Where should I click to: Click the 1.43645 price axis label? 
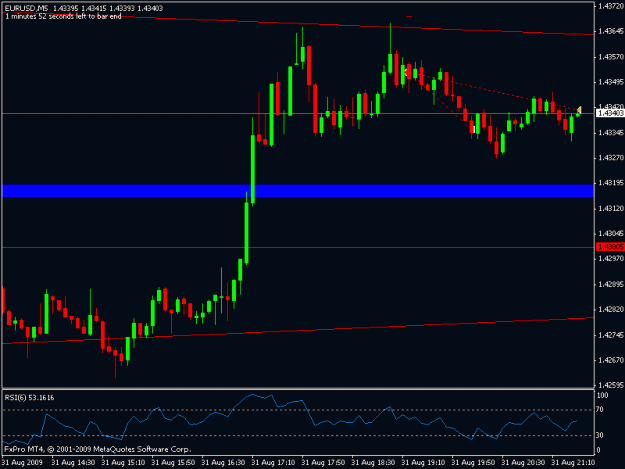tap(611, 31)
